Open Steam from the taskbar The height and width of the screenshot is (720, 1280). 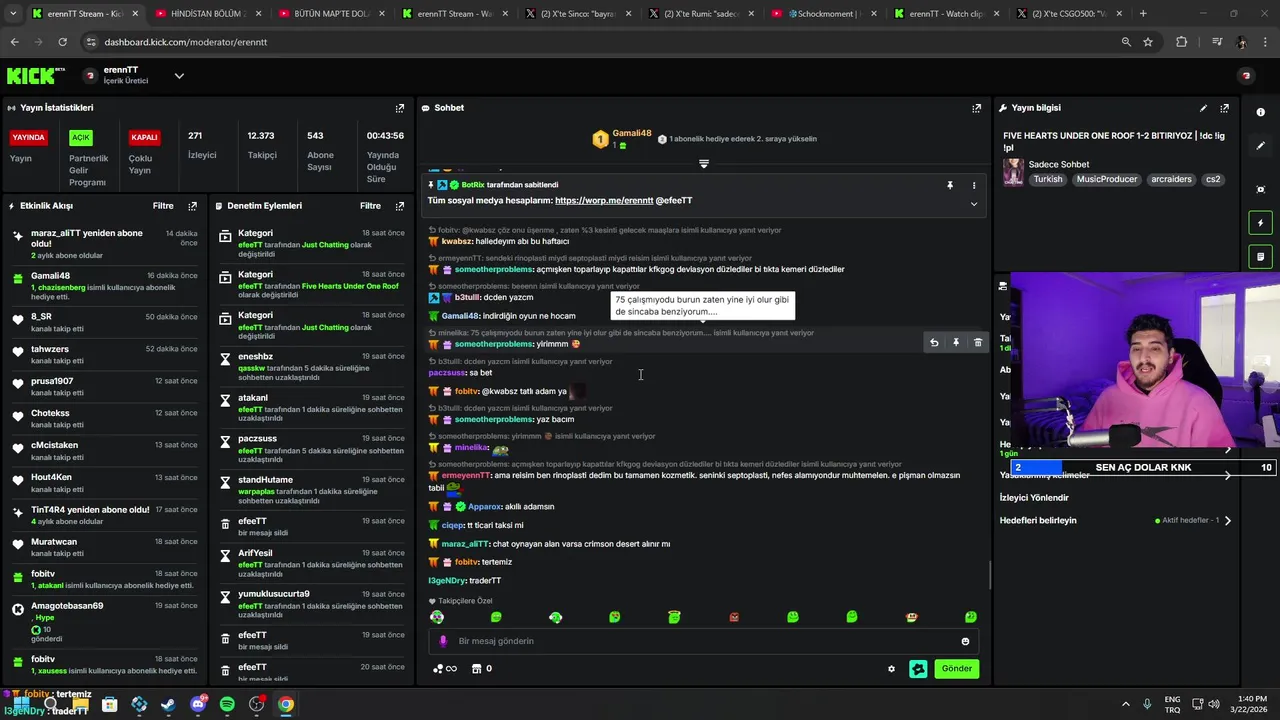tap(168, 705)
